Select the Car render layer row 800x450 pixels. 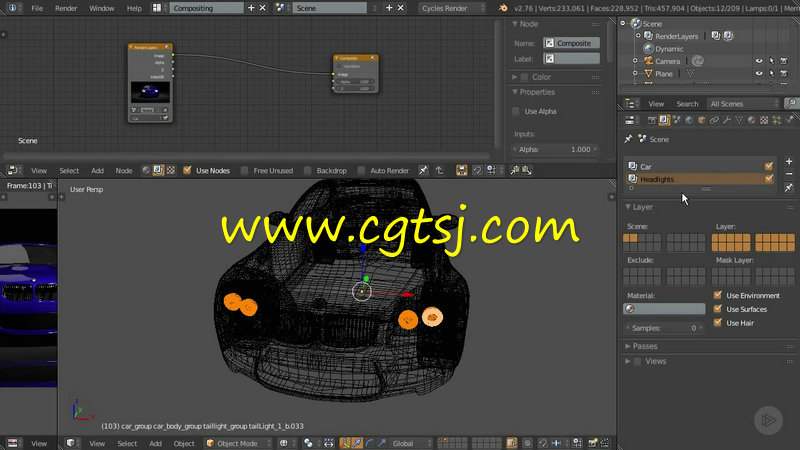point(699,166)
